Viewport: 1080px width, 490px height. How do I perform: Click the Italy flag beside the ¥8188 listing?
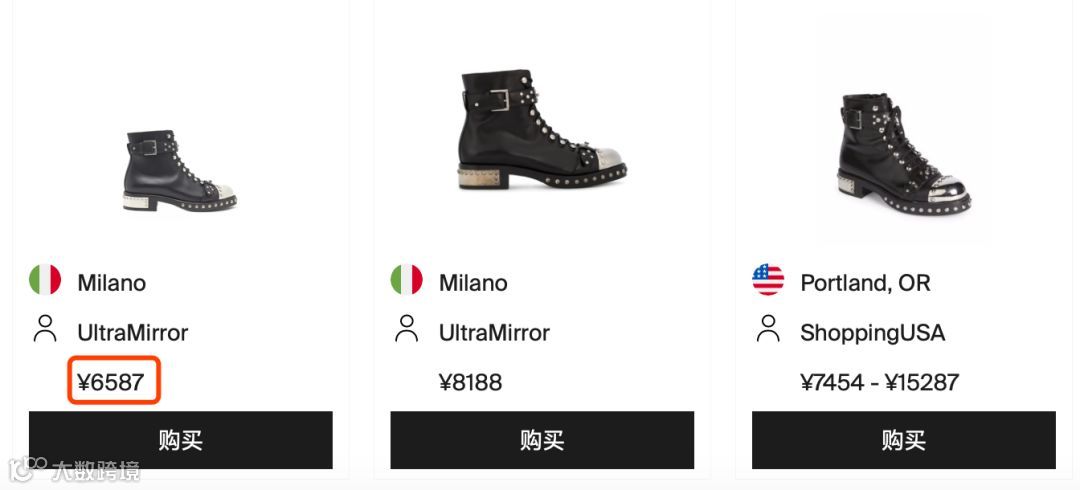[406, 279]
